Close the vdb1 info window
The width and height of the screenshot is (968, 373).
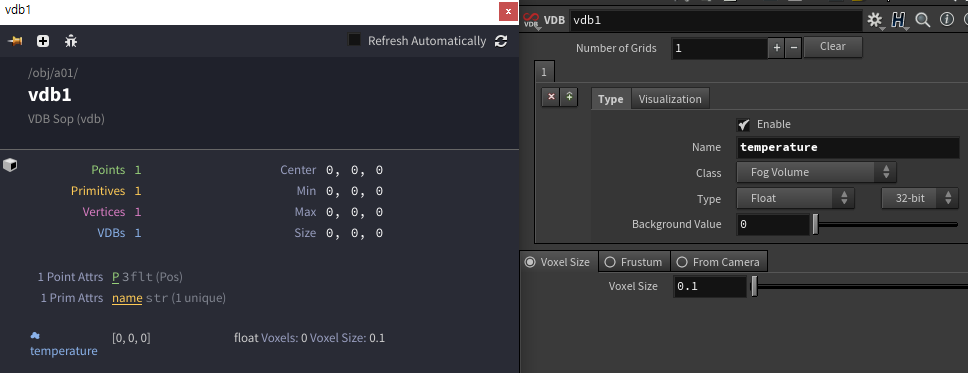pyautogui.click(x=508, y=12)
